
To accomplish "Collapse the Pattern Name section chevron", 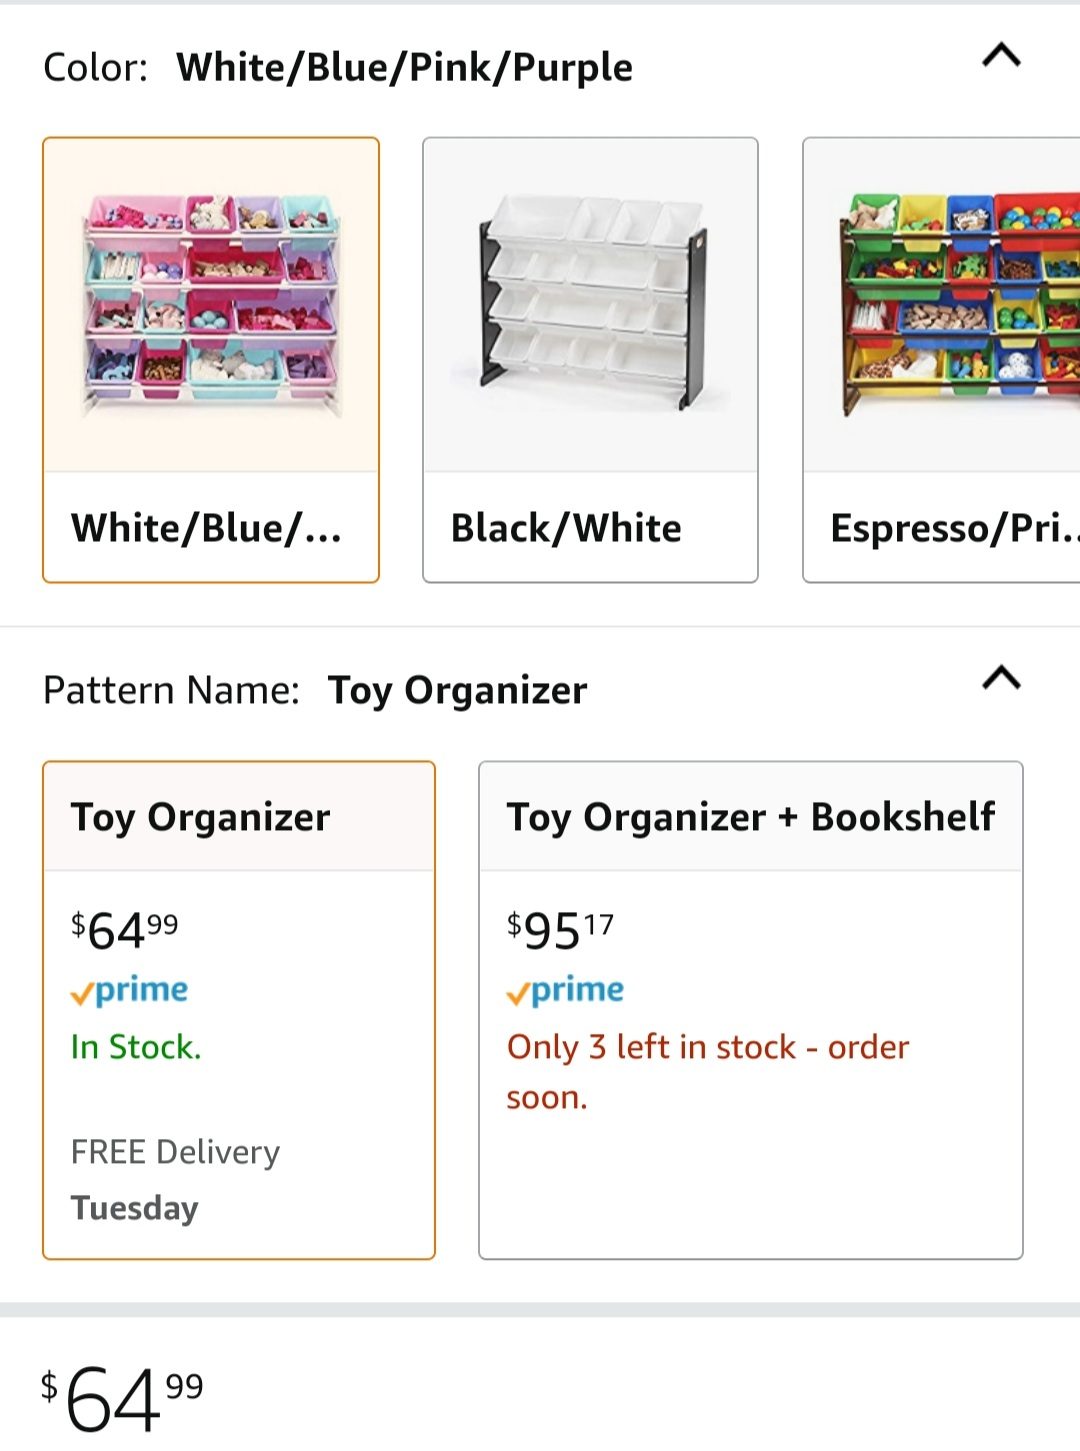I will coord(1001,678).
